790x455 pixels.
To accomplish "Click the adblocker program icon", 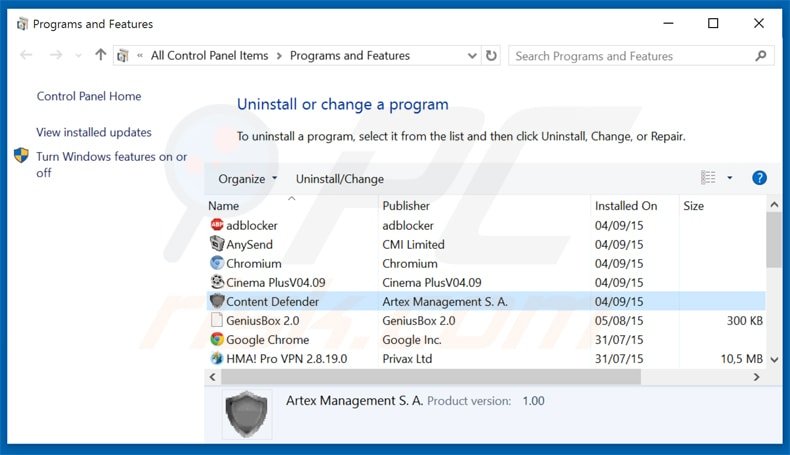I will [217, 225].
